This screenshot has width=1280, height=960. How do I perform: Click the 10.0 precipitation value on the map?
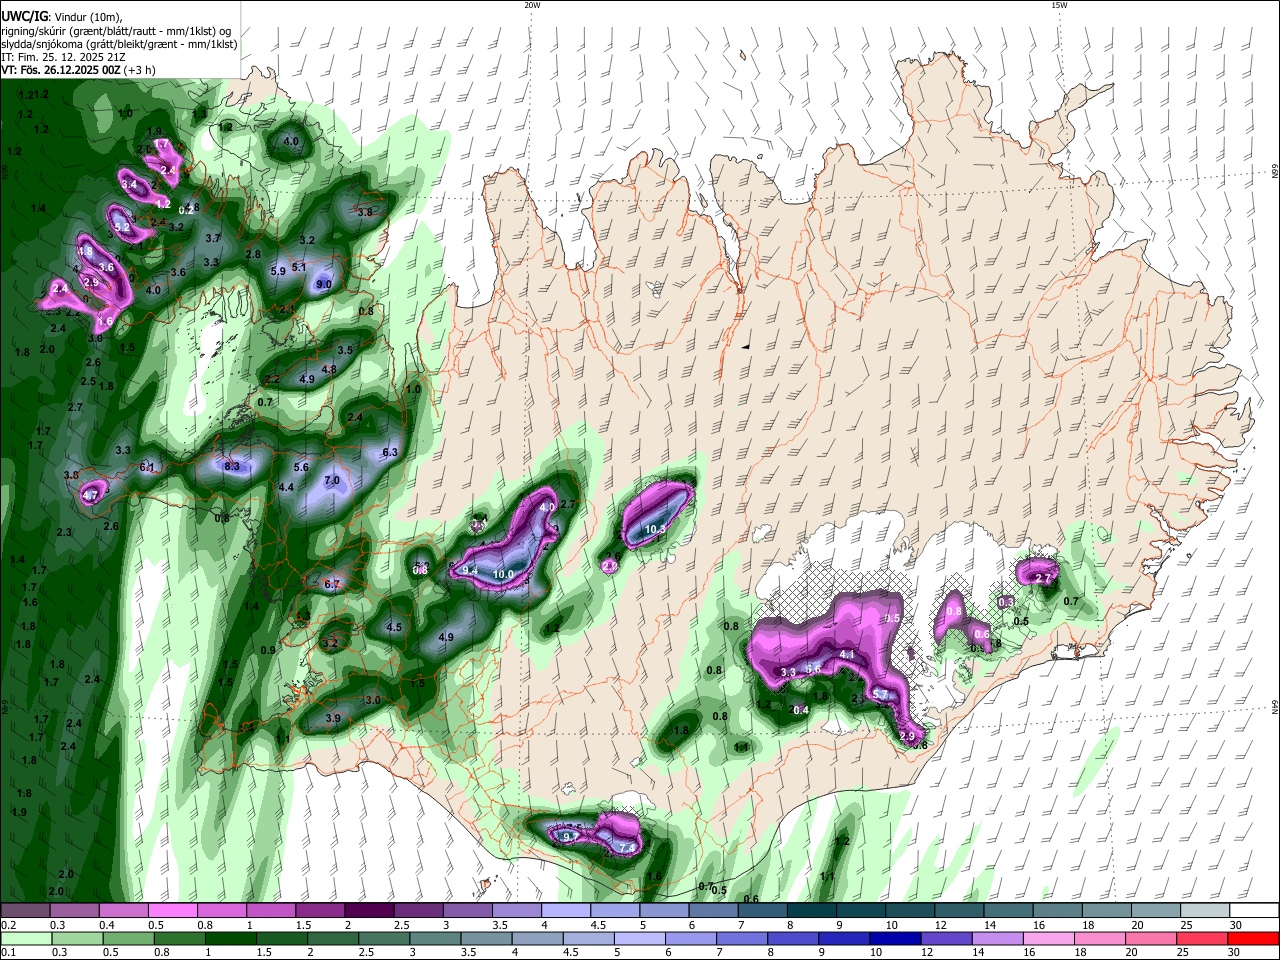pos(503,575)
